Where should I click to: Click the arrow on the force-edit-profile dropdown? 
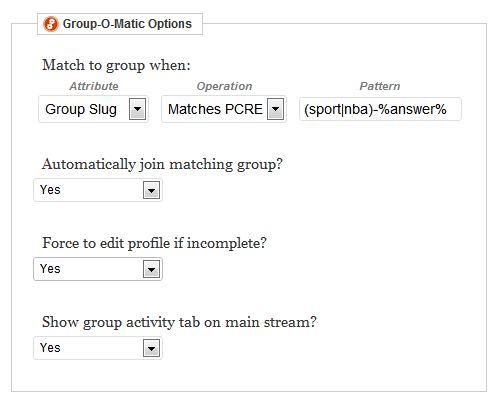point(151,269)
